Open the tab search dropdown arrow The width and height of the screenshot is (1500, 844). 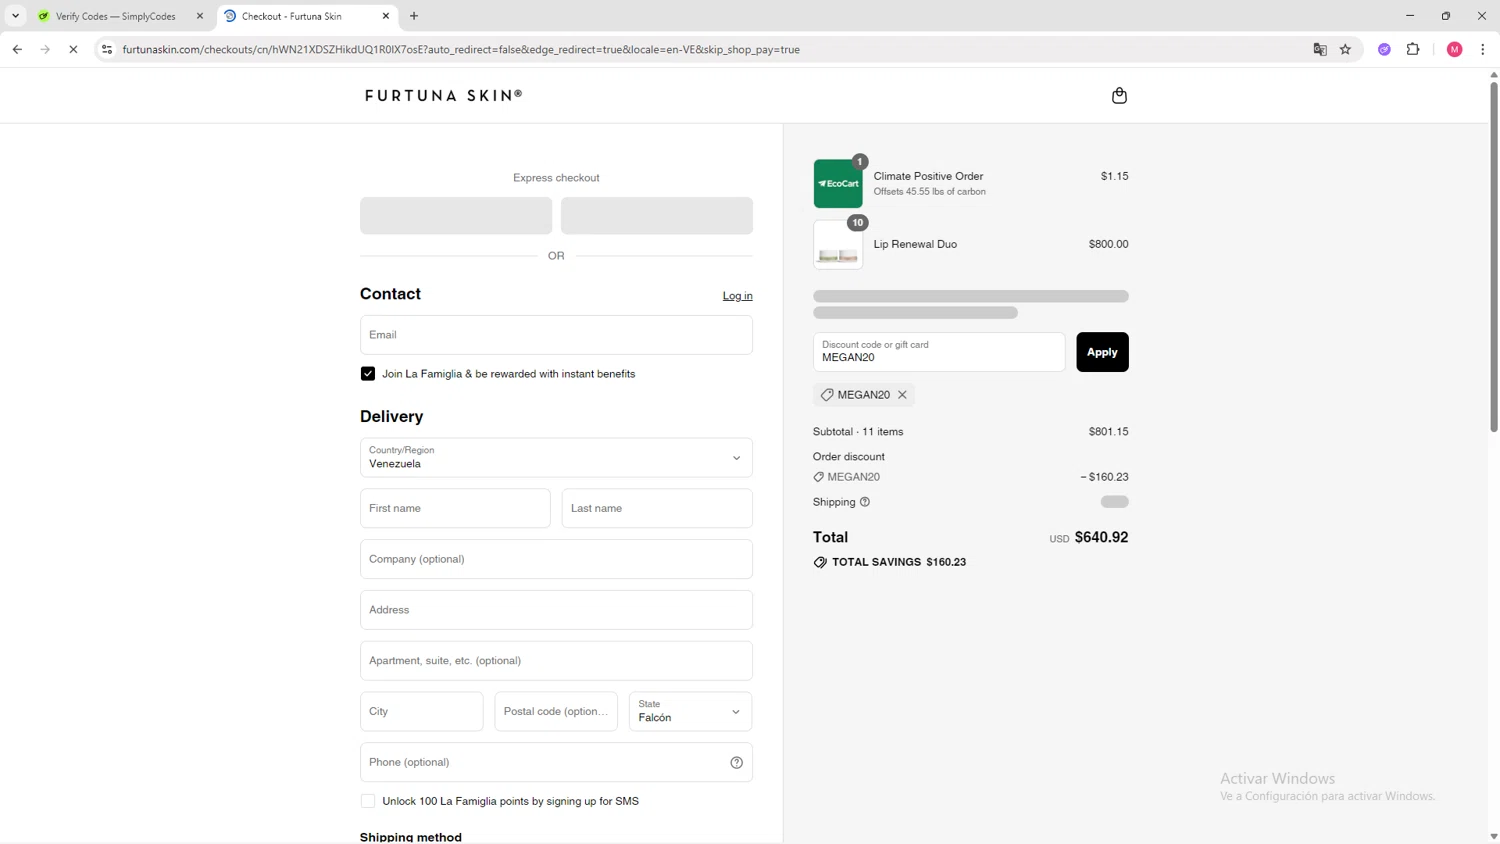click(15, 16)
